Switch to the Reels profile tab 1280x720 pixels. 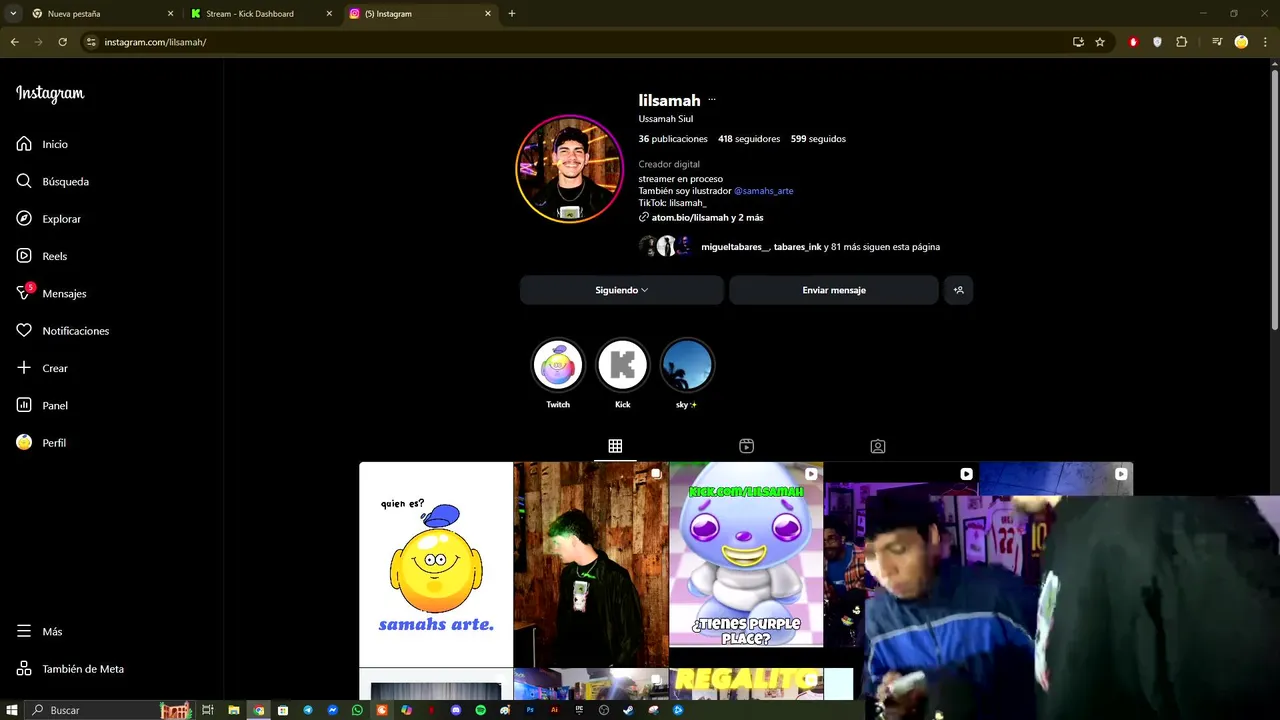click(x=746, y=446)
